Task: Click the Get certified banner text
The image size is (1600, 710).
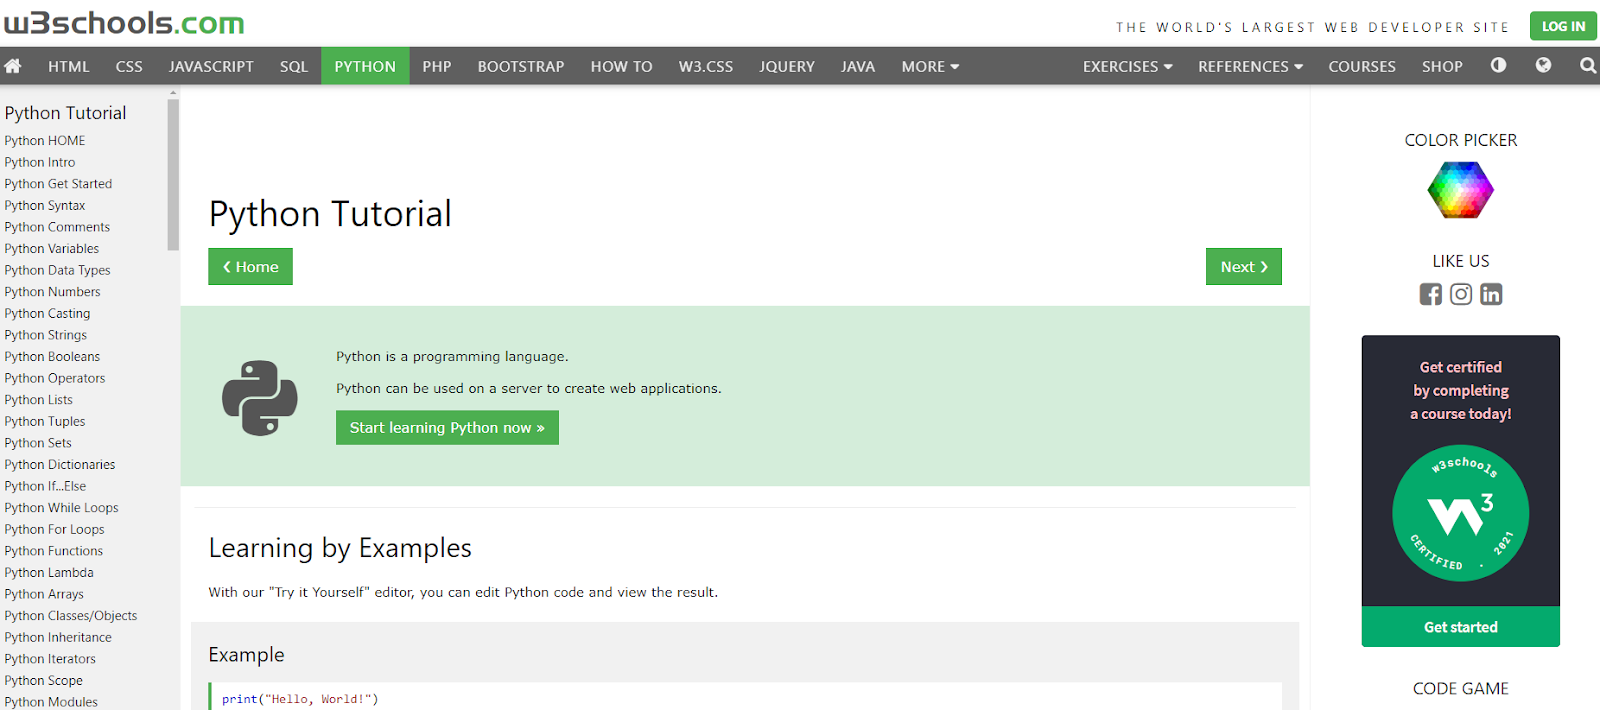Action: 1460,390
